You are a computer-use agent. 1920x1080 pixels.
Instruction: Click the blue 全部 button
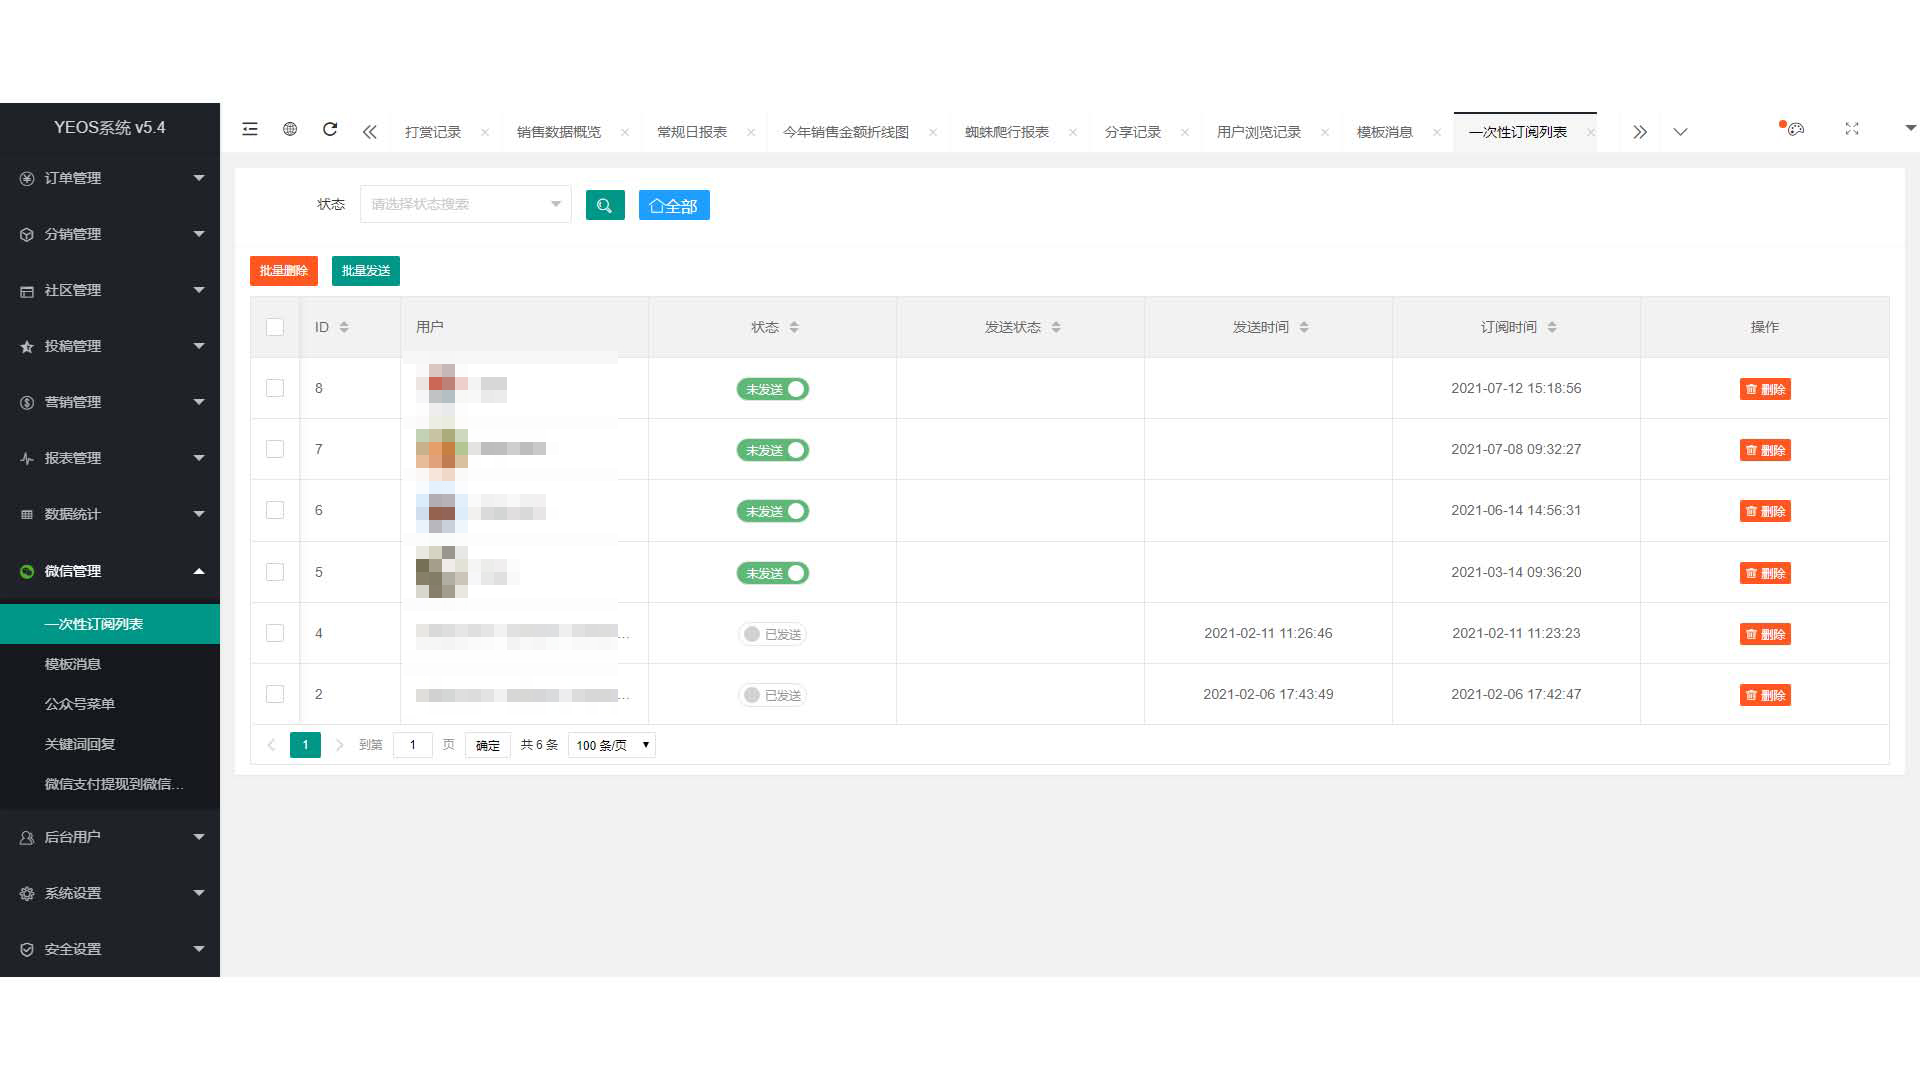pos(674,205)
